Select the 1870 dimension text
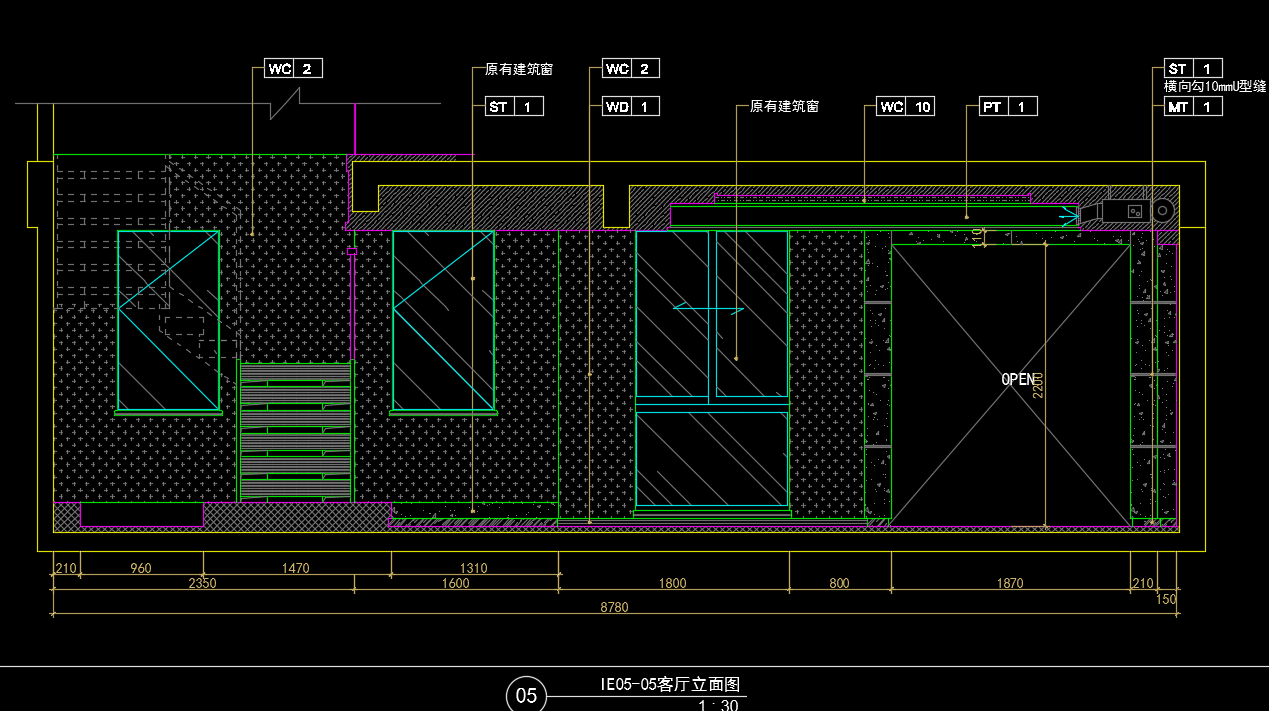Screen dimensions: 1269x711 pyautogui.click(x=1010, y=583)
